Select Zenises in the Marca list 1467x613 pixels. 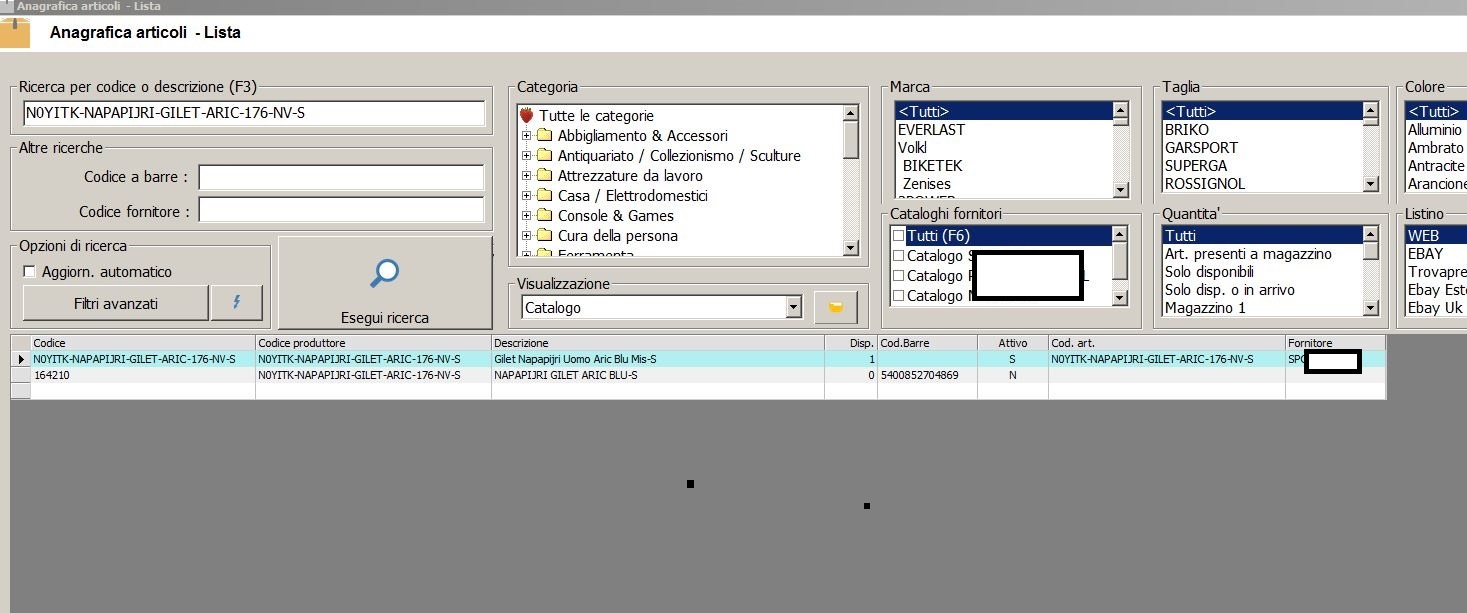pyautogui.click(x=926, y=184)
